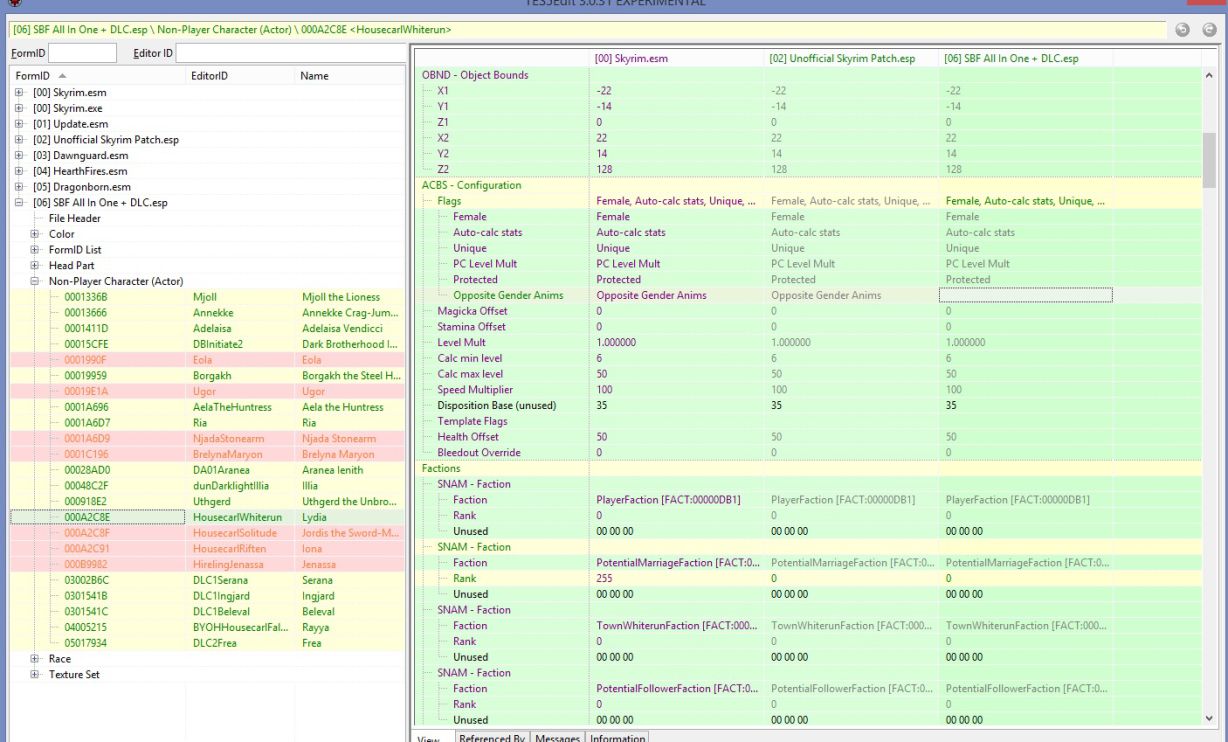The width and height of the screenshot is (1228, 742).
Task: Click the OBND - Object Bounds row label
Action: pyautogui.click(x=475, y=75)
